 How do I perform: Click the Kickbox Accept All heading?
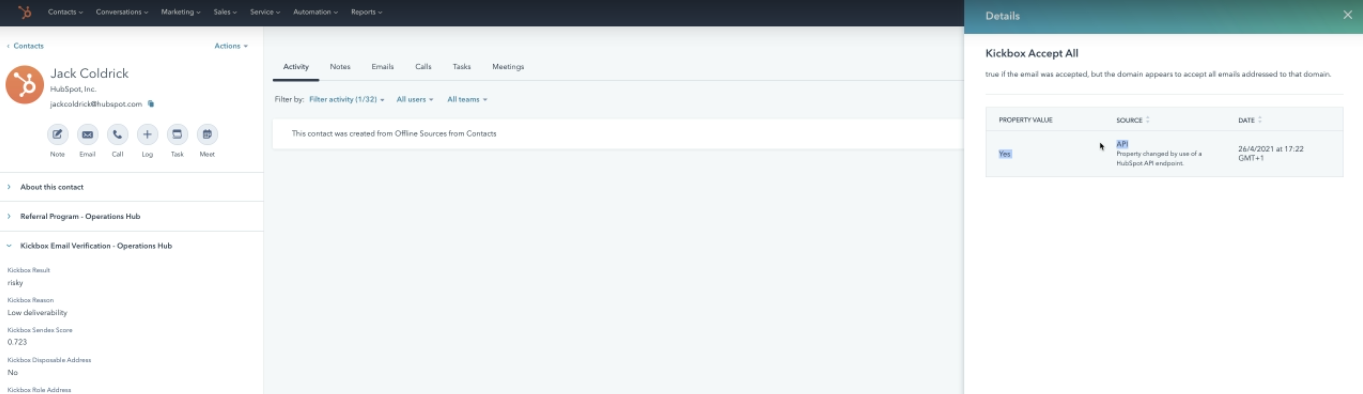pyautogui.click(x=1032, y=53)
